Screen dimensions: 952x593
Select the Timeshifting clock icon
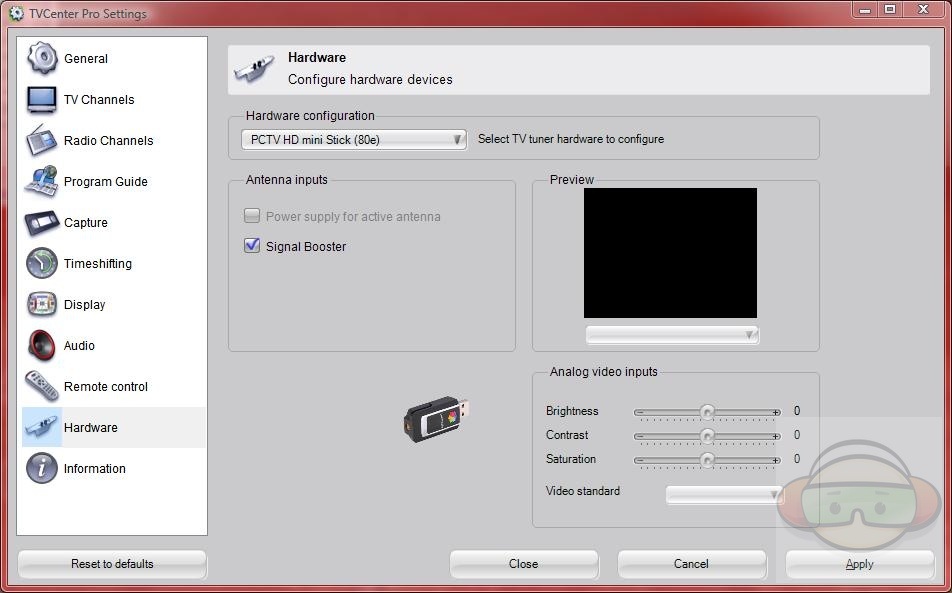(42, 263)
